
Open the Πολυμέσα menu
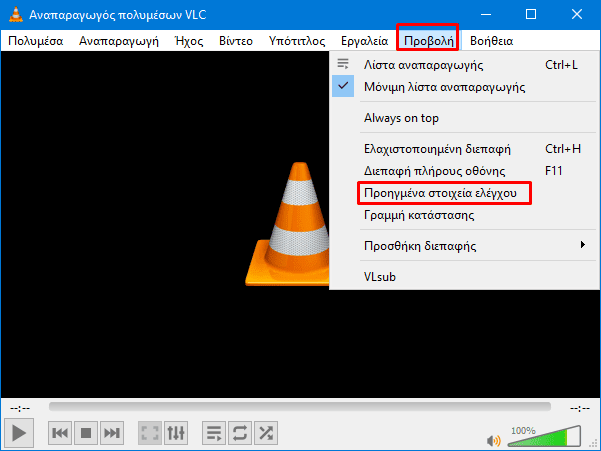36,41
